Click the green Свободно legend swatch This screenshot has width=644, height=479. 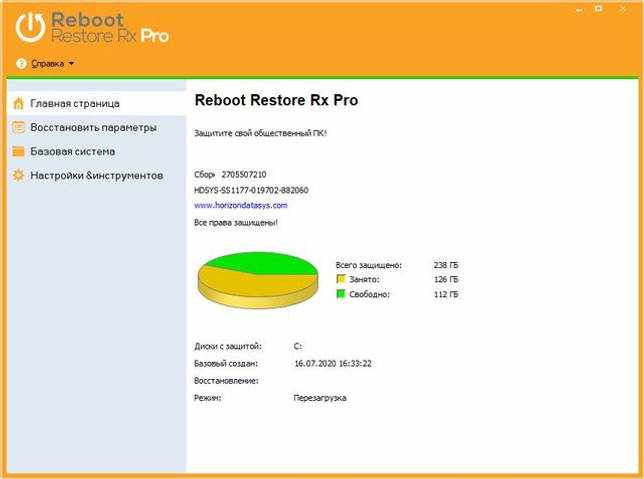[341, 294]
